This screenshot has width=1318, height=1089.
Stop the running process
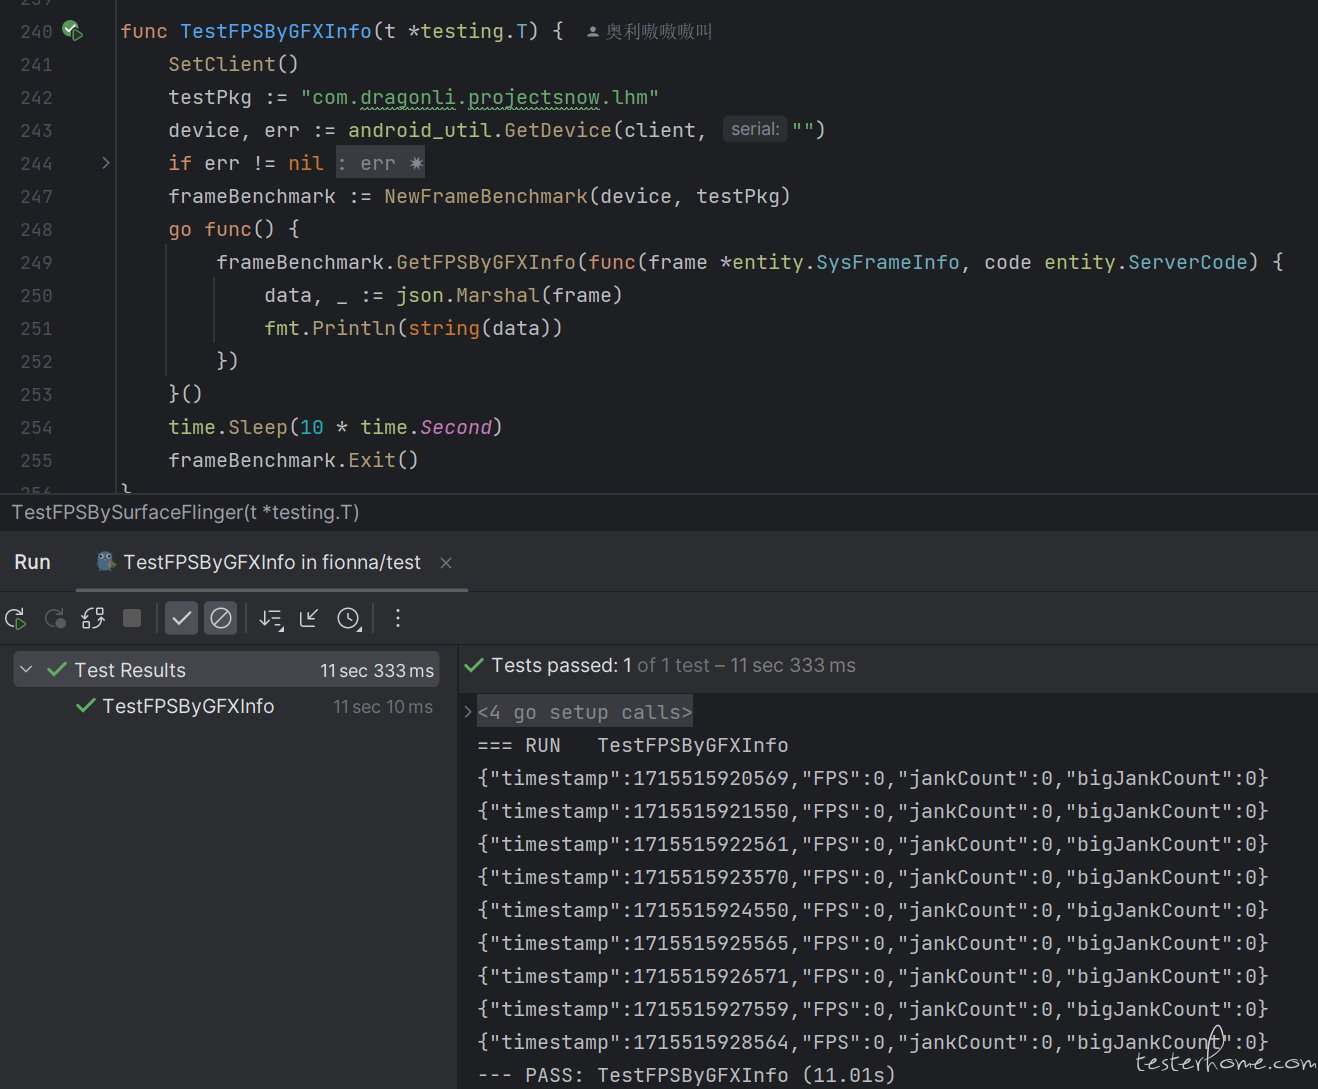(132, 618)
